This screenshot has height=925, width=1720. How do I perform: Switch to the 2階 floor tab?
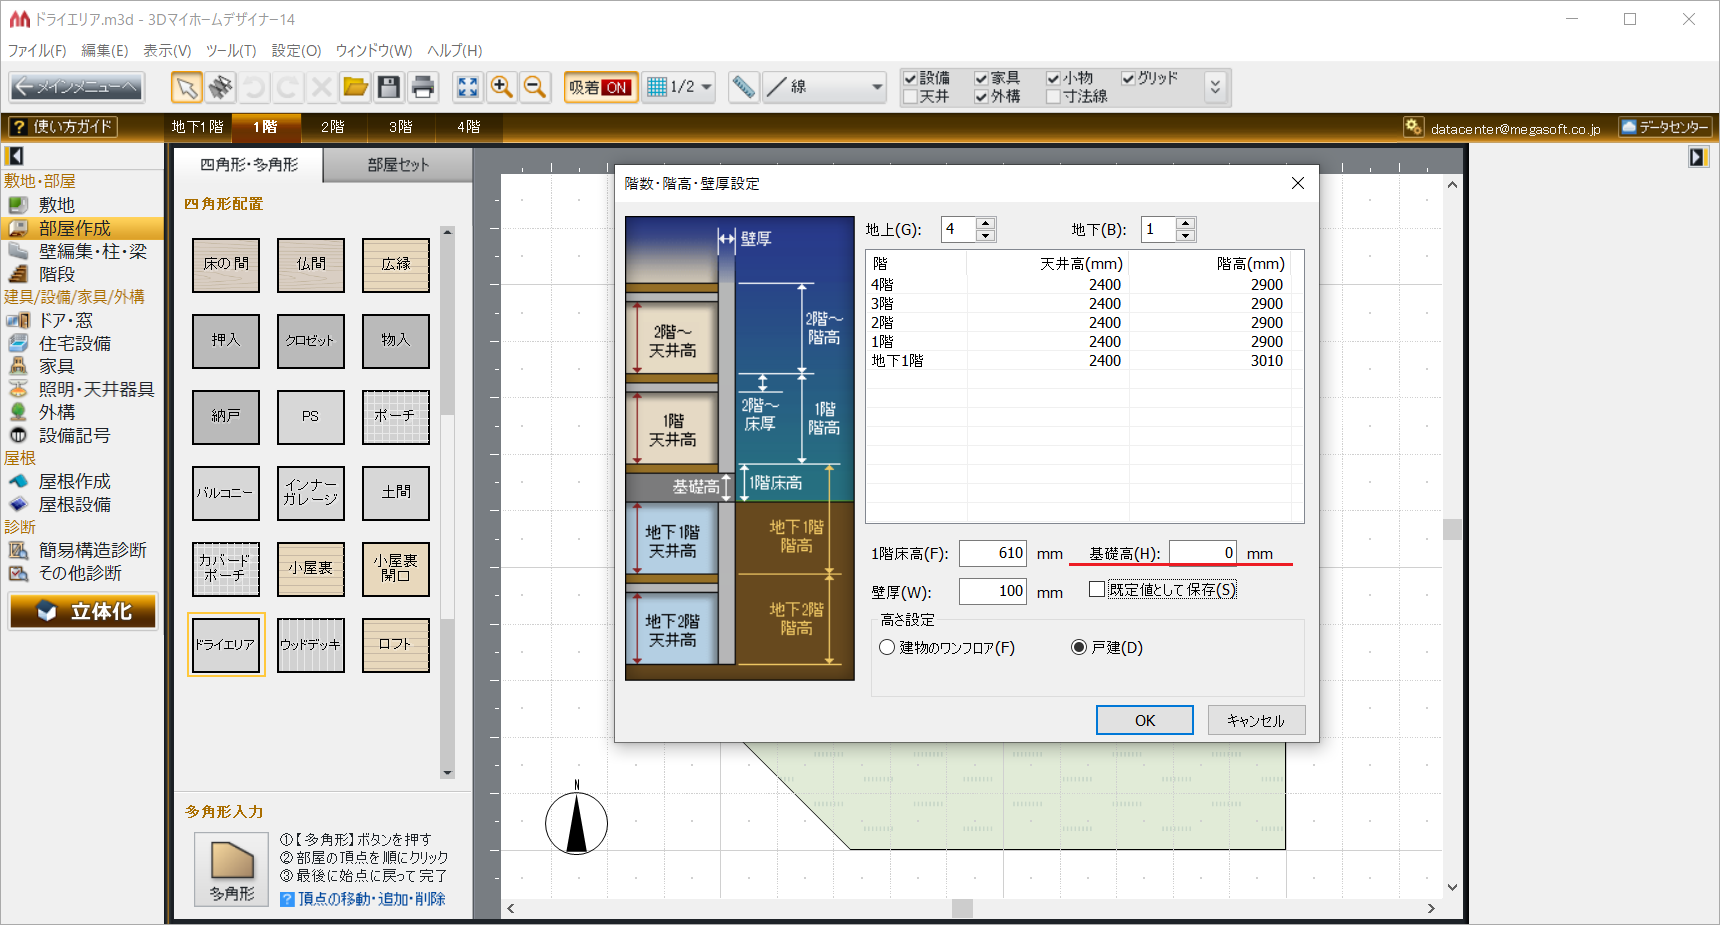[x=332, y=127]
